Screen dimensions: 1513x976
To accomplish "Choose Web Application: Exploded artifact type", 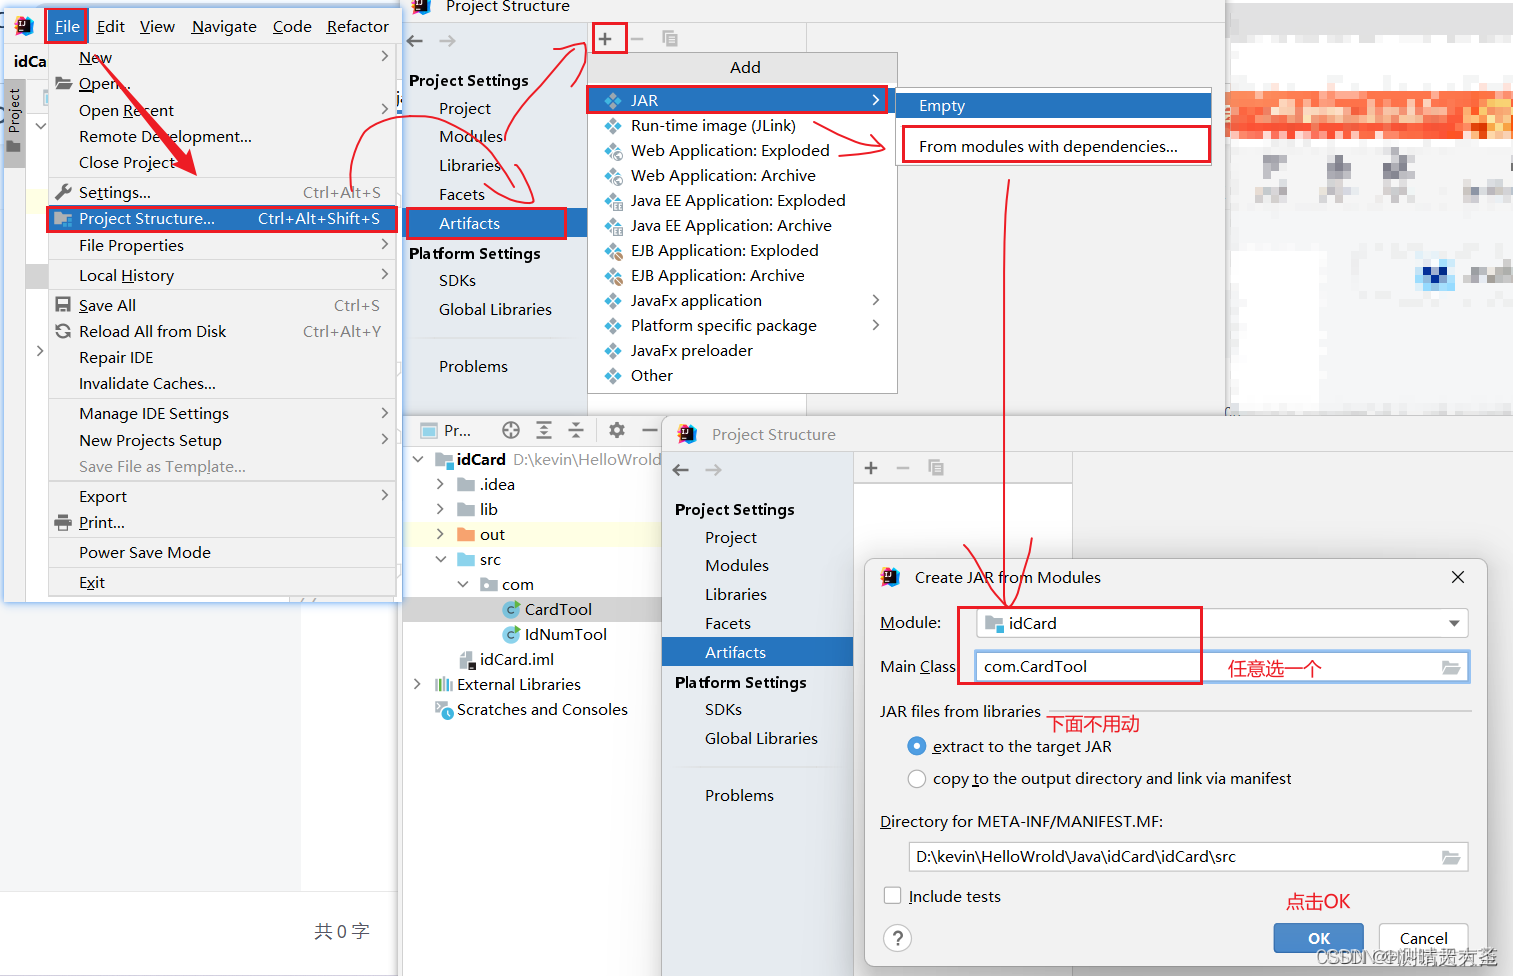I will click(730, 150).
